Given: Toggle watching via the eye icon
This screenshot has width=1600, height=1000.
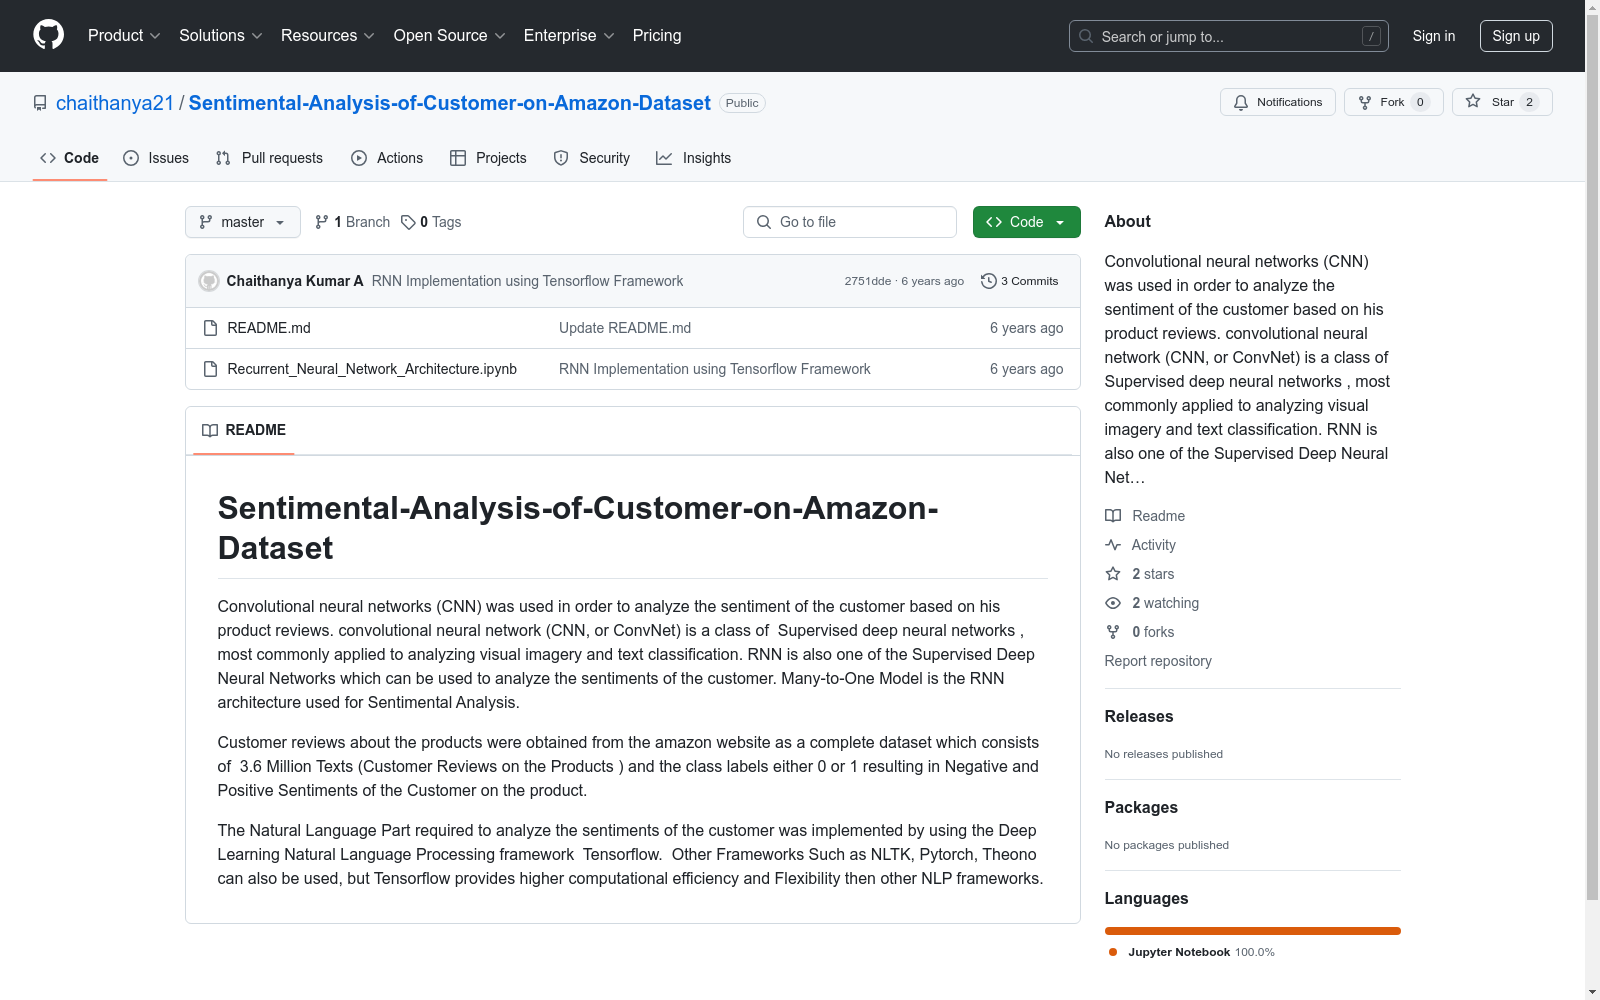Looking at the screenshot, I should [1112, 603].
